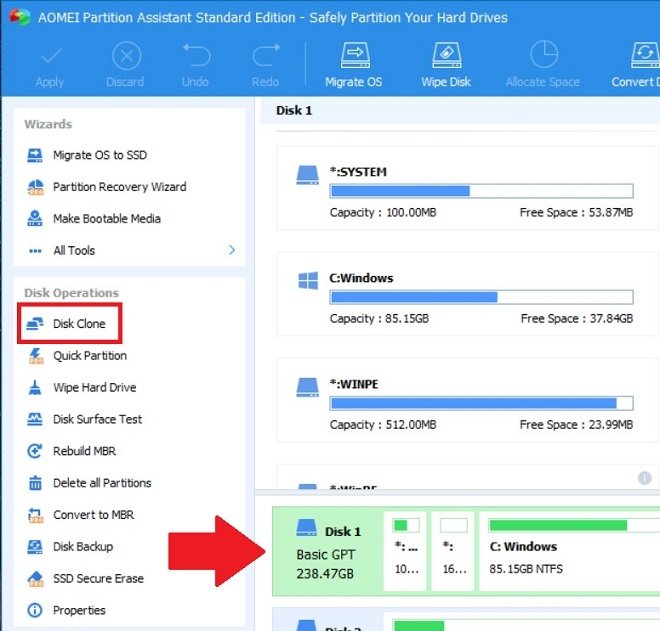The height and width of the screenshot is (631, 660).
Task: Click the Undo arrow in toolbar
Action: (x=196, y=56)
